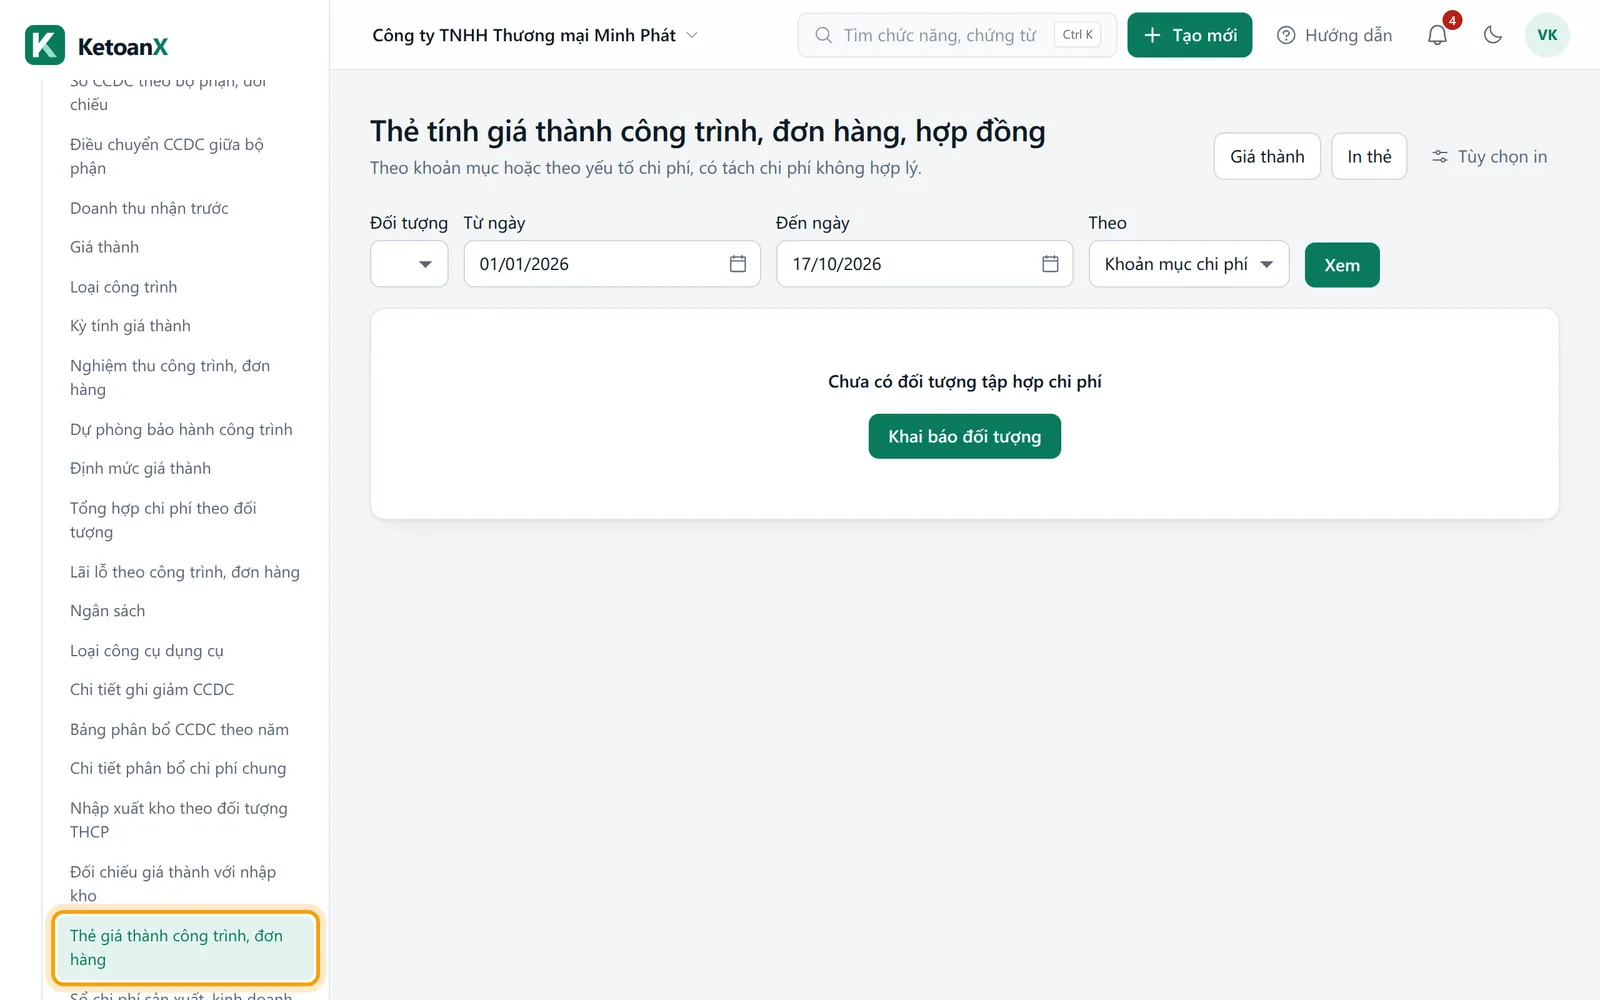Select Loại công trình in sidebar

184,287
